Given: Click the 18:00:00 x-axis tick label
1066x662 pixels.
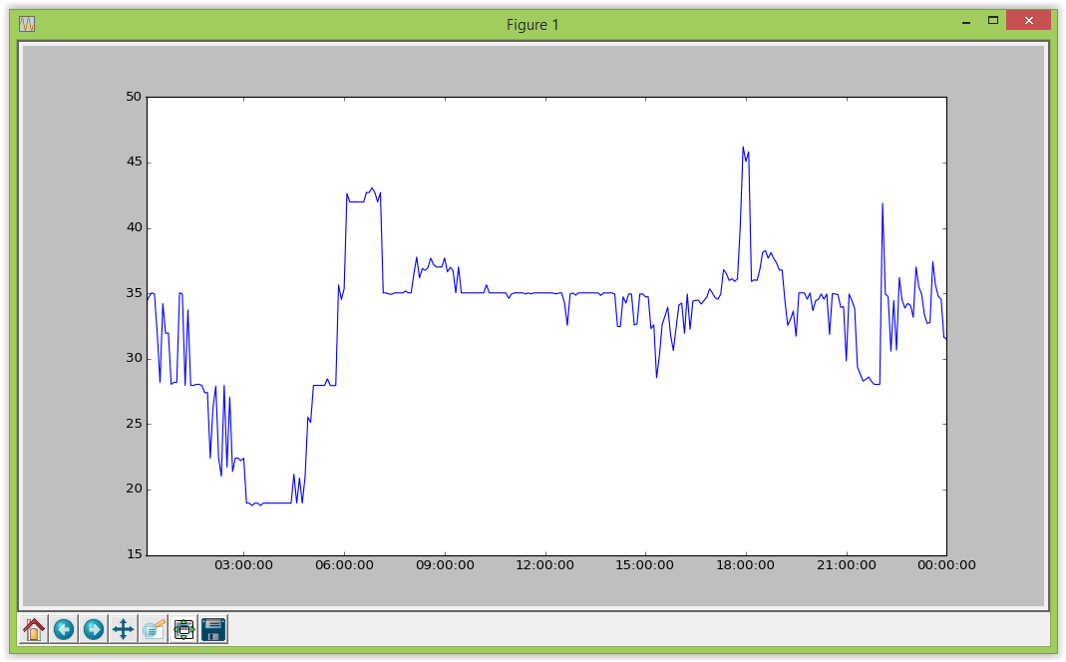Looking at the screenshot, I should [x=746, y=565].
